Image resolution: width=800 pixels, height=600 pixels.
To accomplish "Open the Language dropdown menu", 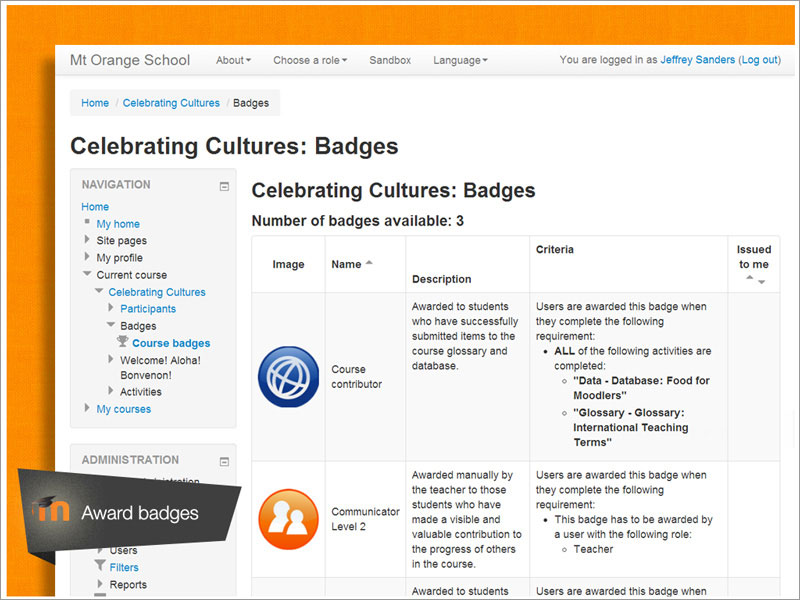I will pyautogui.click(x=460, y=60).
